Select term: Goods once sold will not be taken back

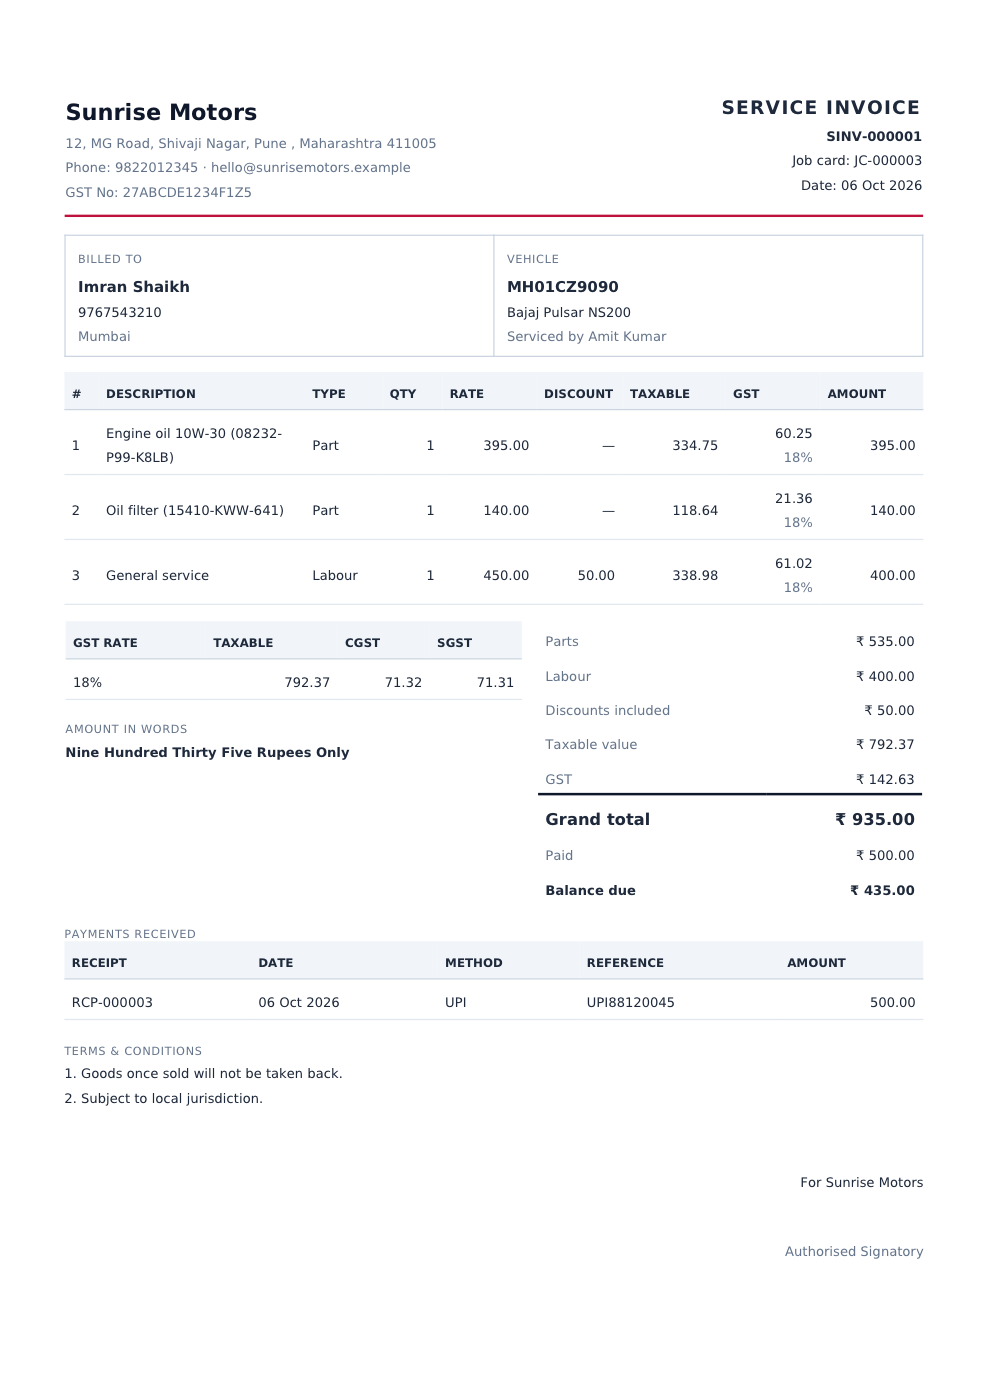204,1073
